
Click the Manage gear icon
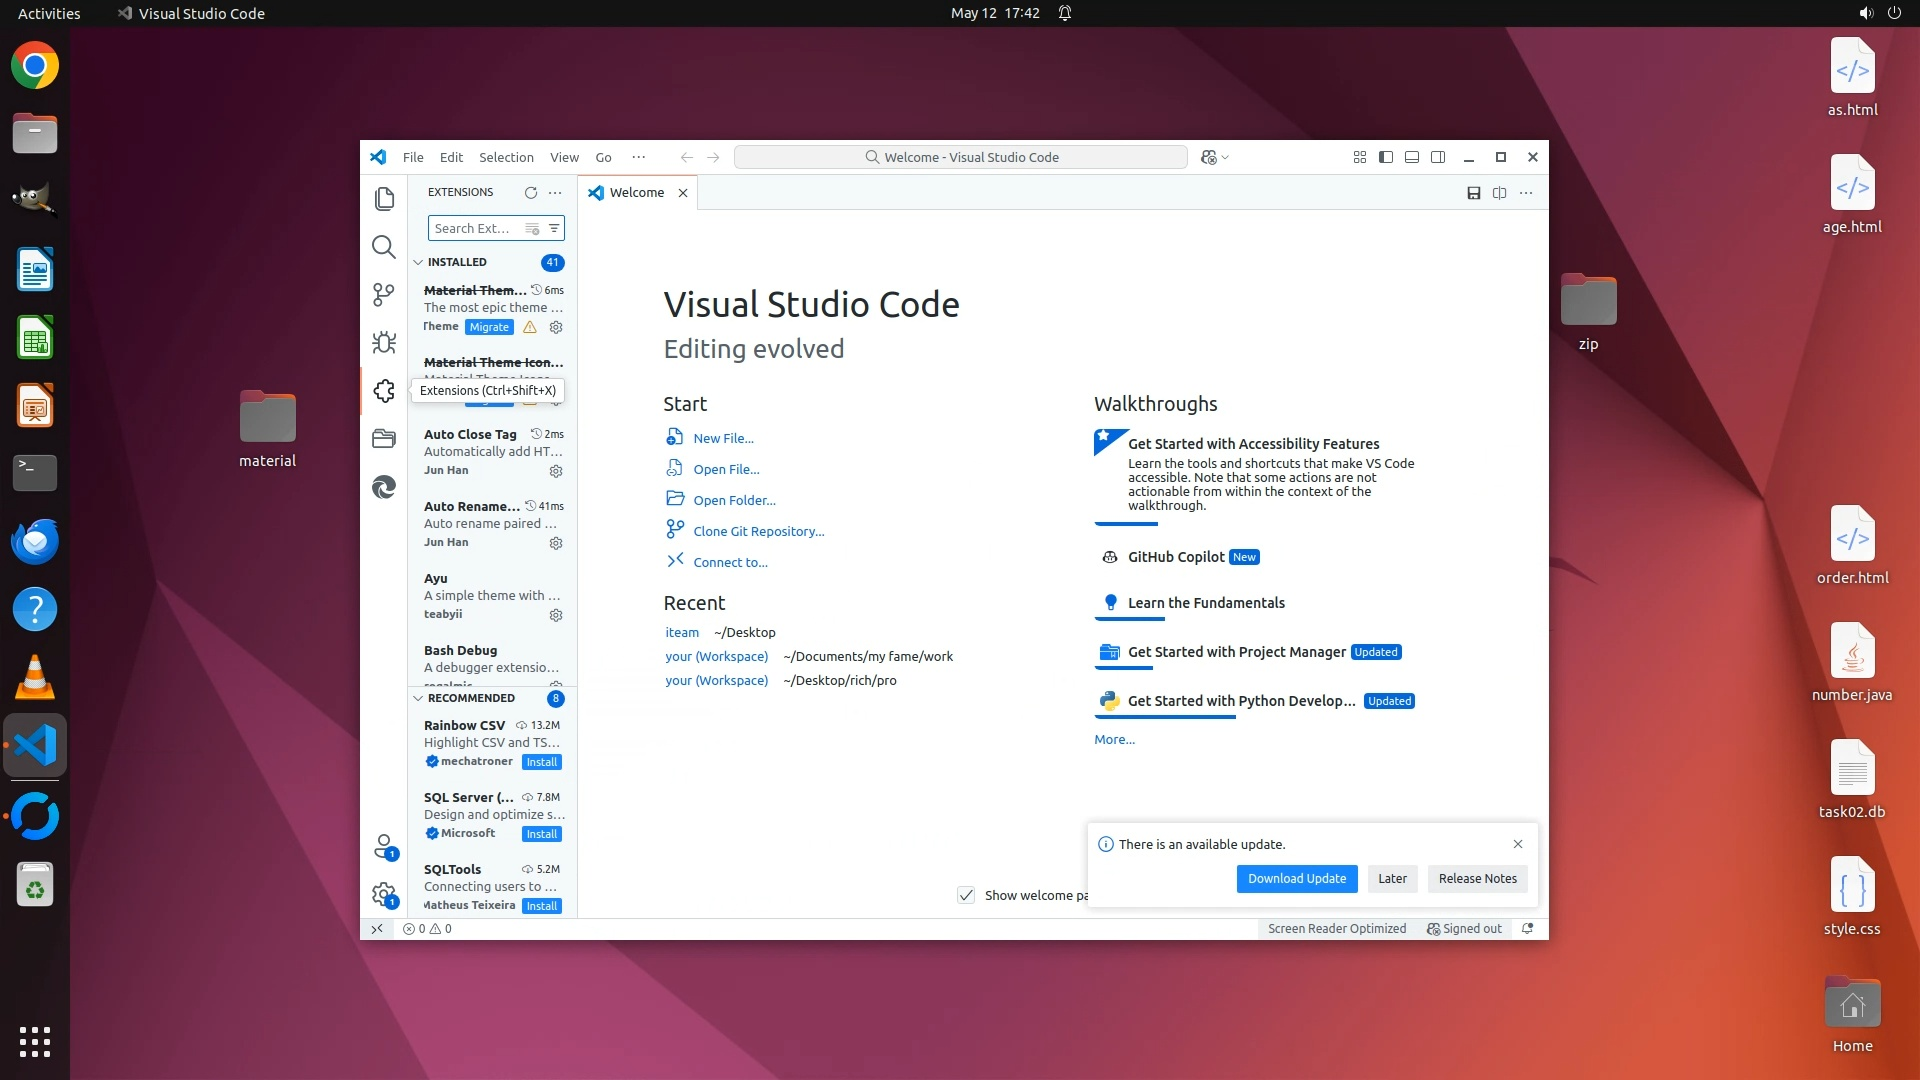[x=384, y=894]
